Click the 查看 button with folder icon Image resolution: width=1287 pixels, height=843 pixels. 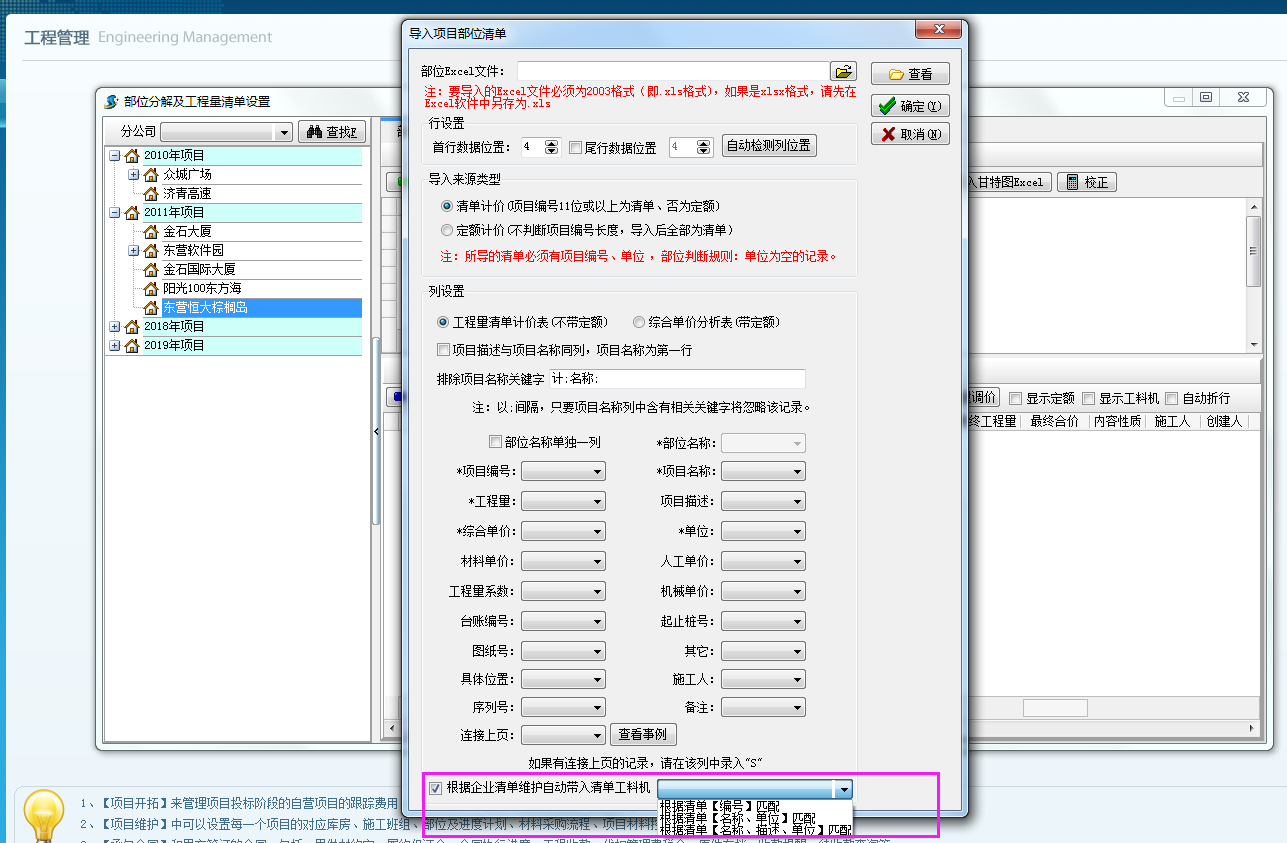pyautogui.click(x=909, y=74)
